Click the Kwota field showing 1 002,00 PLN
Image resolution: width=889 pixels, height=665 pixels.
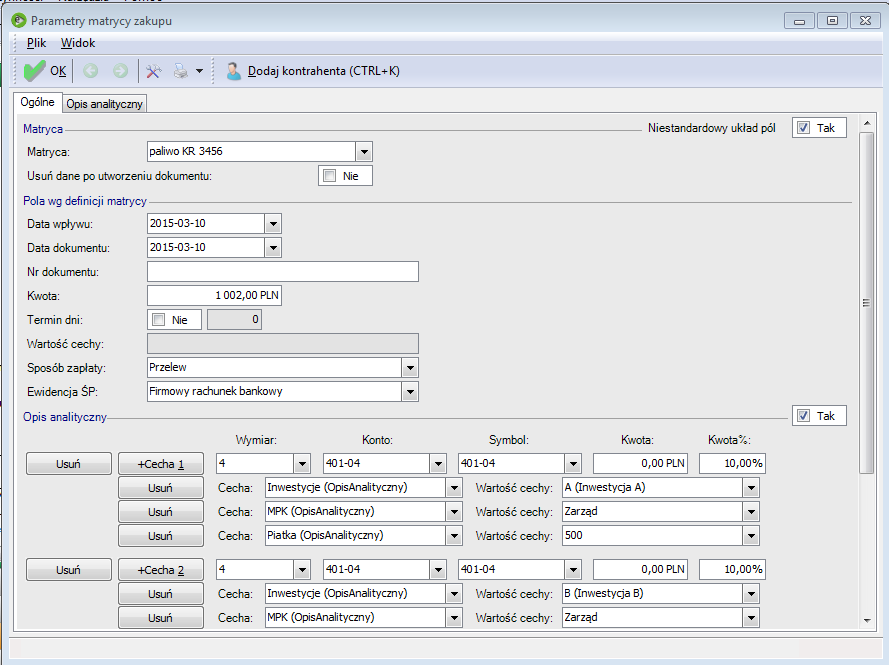pyautogui.click(x=214, y=295)
